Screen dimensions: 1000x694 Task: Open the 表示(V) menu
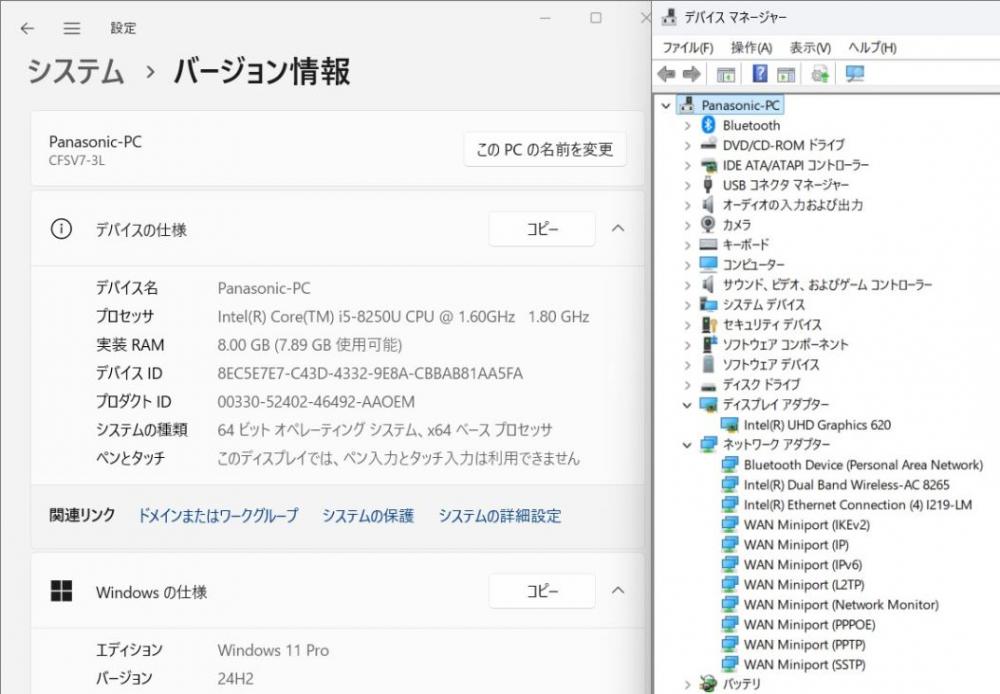coord(810,48)
